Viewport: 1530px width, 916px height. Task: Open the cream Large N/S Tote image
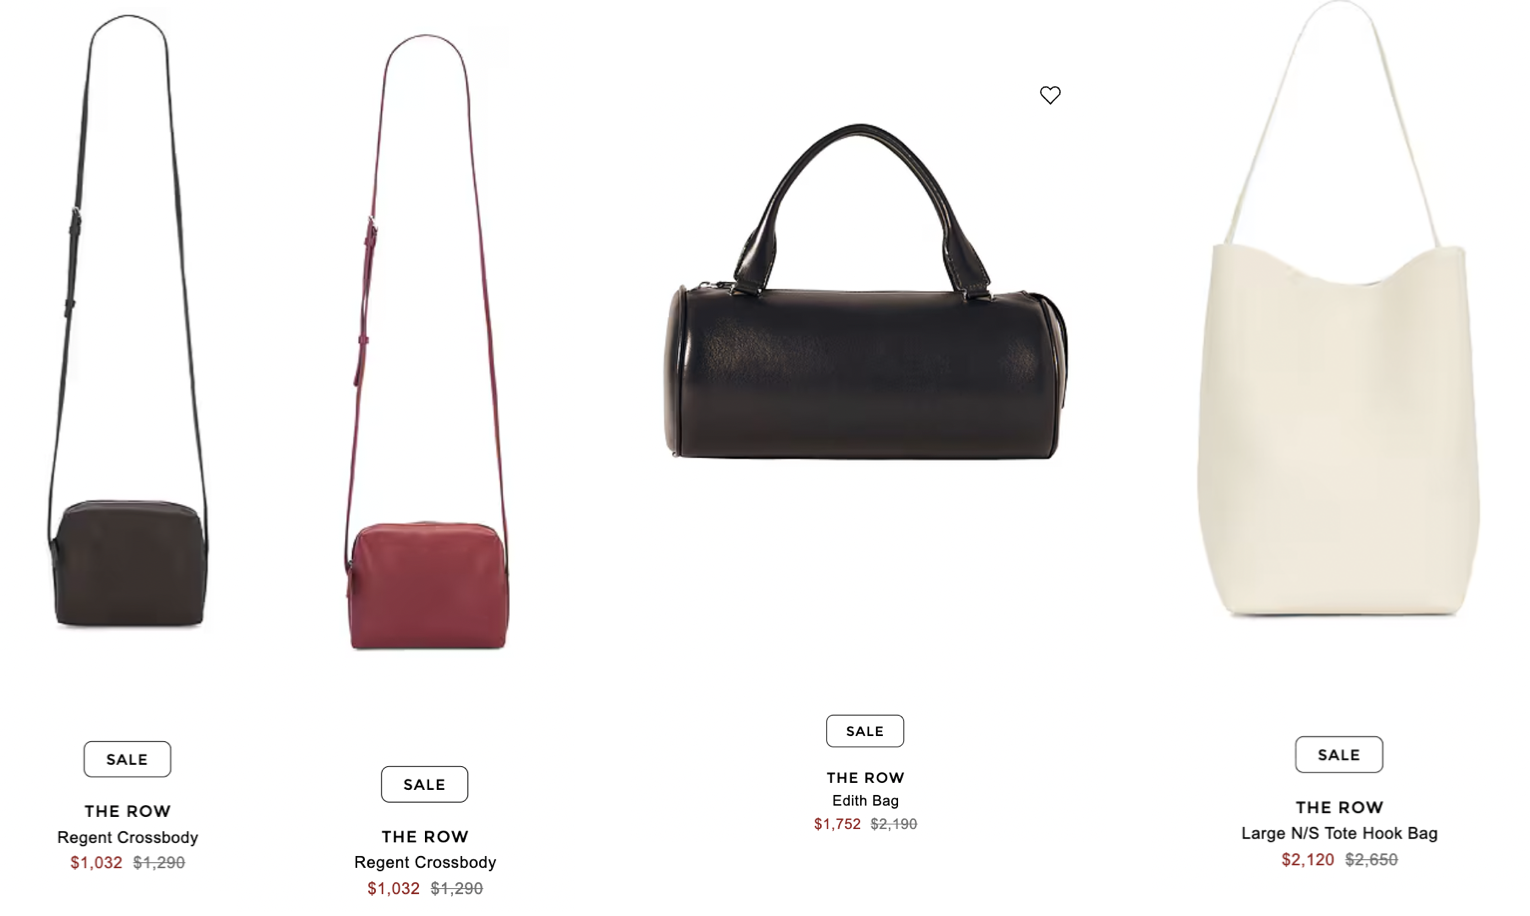[1338, 309]
